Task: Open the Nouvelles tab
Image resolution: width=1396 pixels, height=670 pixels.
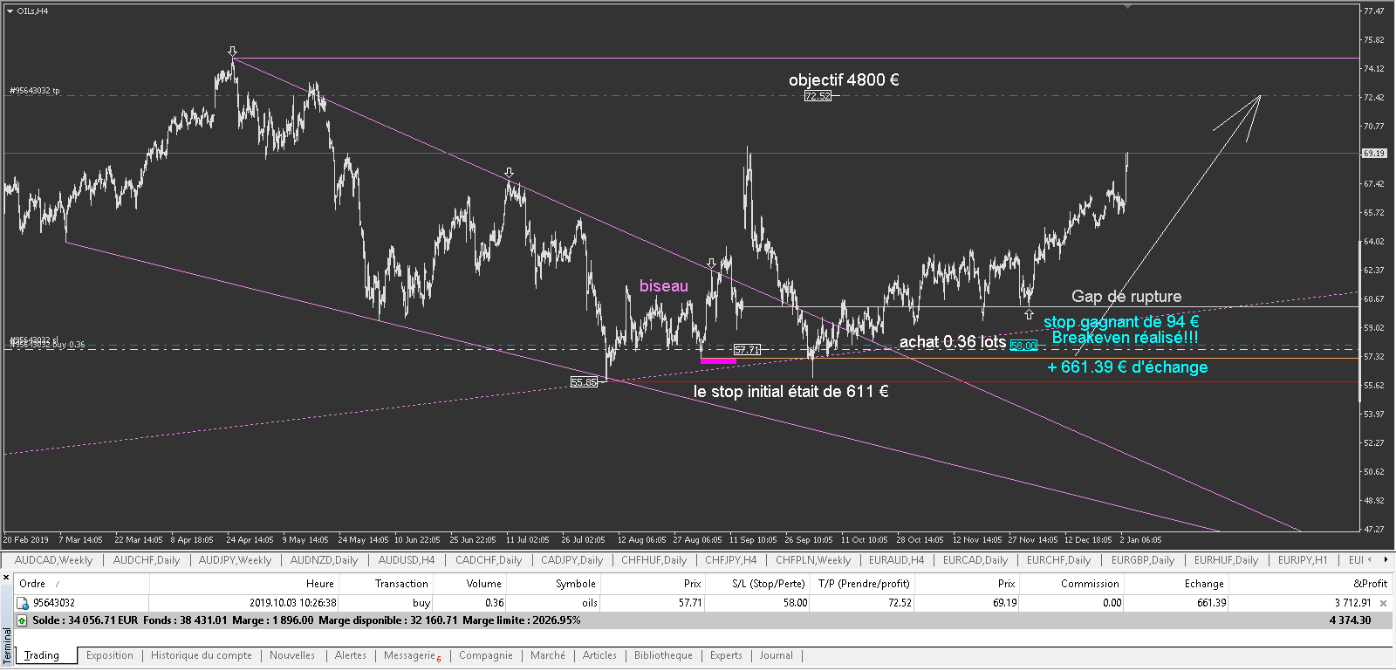Action: 292,655
